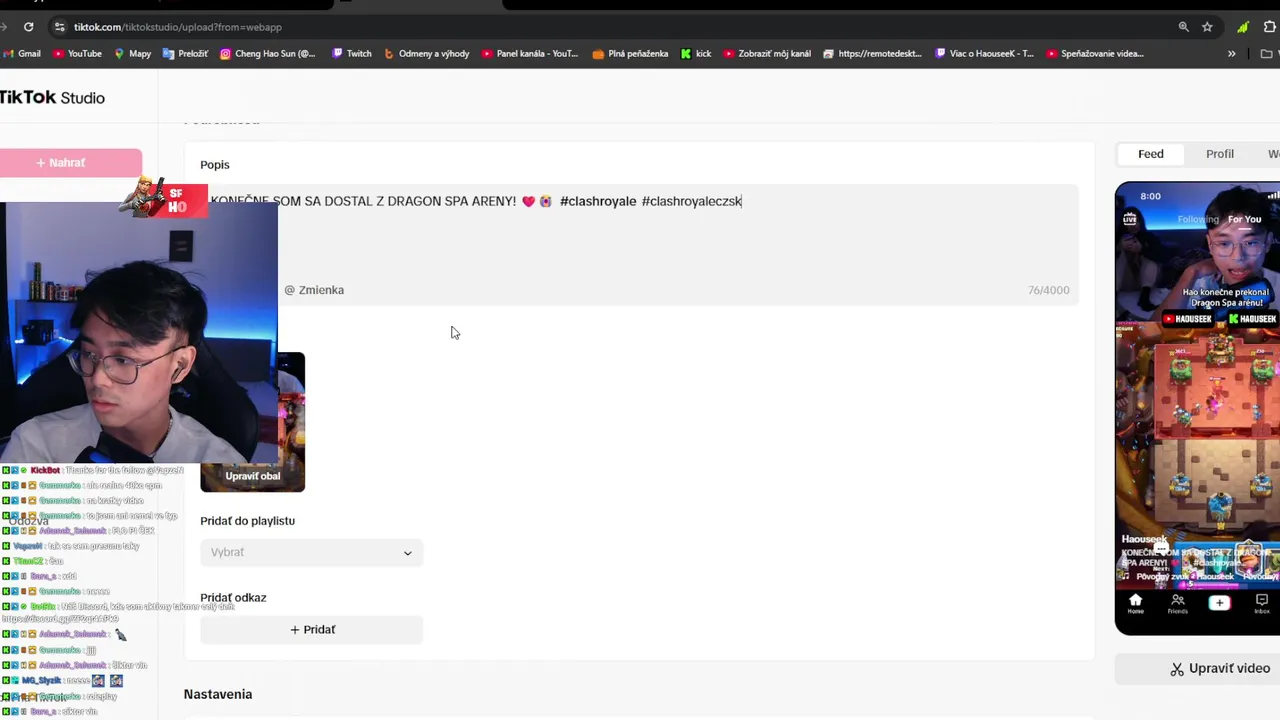This screenshot has width=1280, height=720.
Task: Open the Plná peňaženka bookmark
Action: [630, 54]
